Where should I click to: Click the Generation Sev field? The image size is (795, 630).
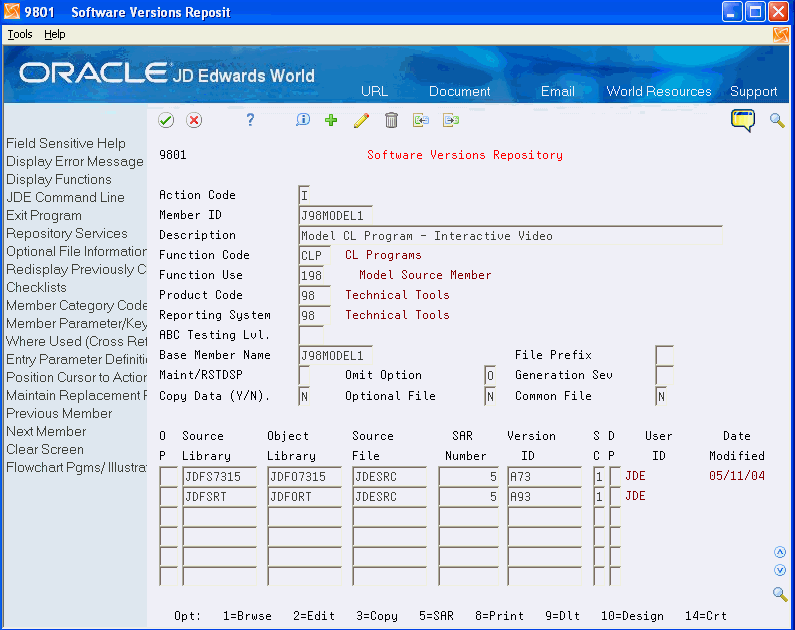[664, 376]
